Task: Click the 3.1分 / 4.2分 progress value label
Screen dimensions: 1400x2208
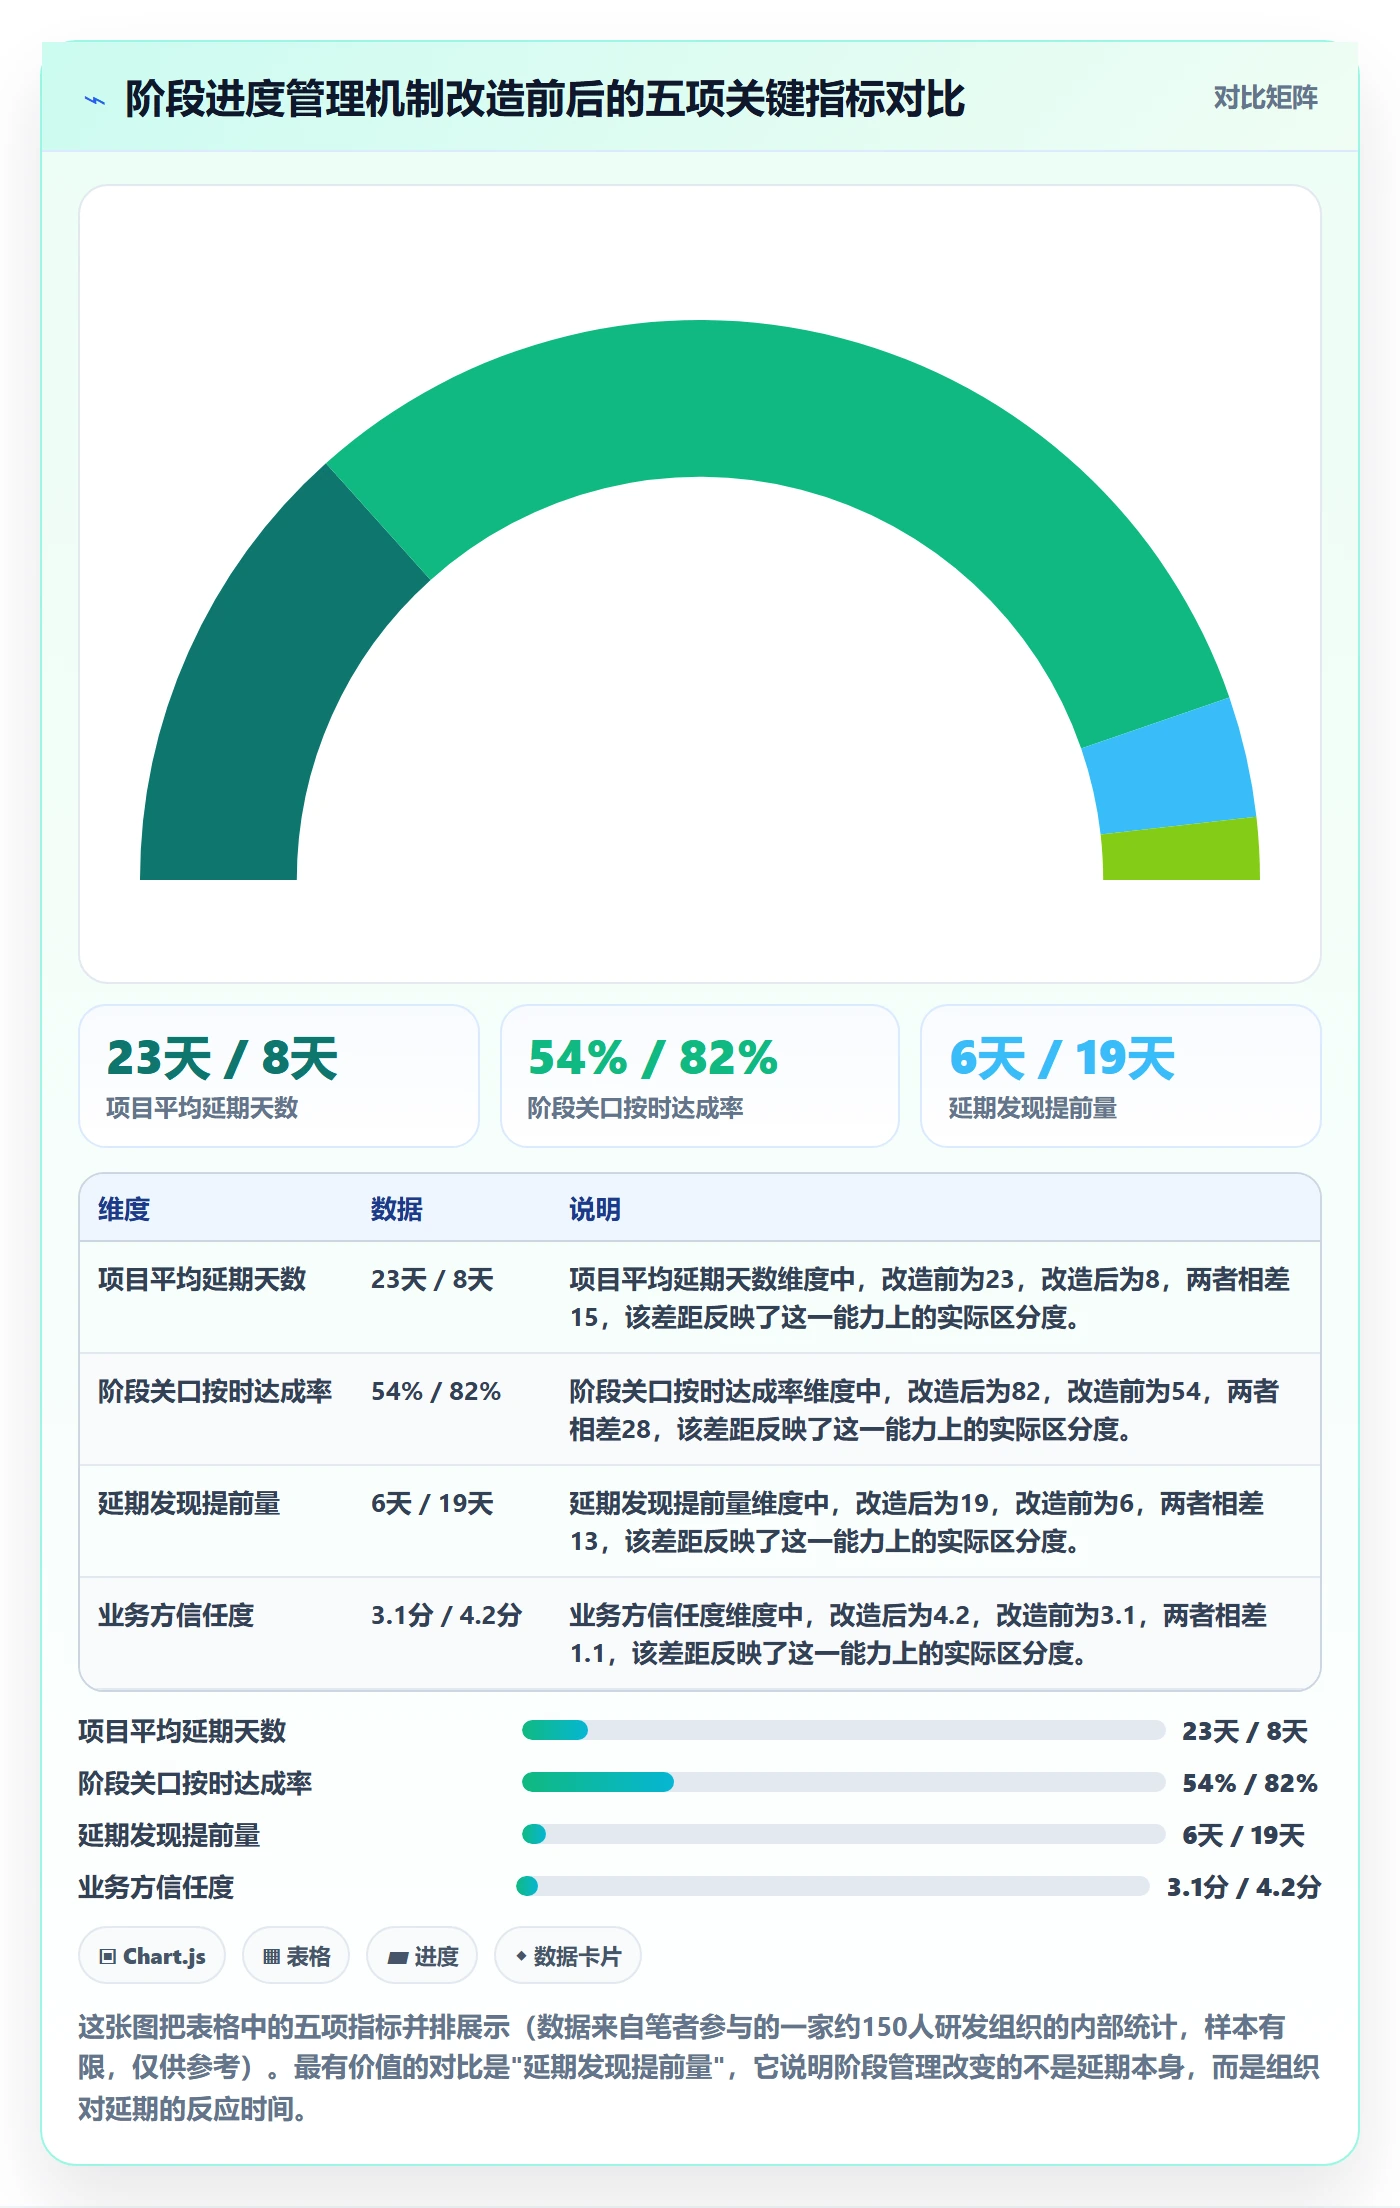Action: coord(1244,1887)
